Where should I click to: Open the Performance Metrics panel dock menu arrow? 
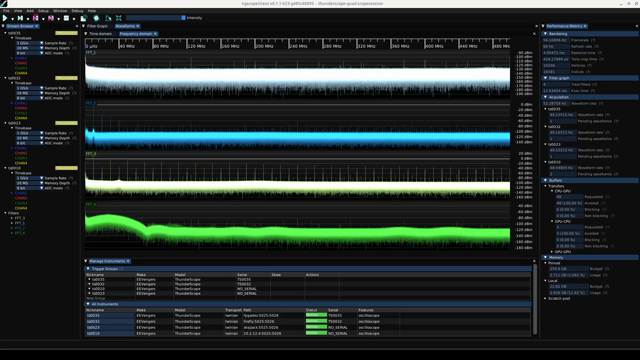543,26
